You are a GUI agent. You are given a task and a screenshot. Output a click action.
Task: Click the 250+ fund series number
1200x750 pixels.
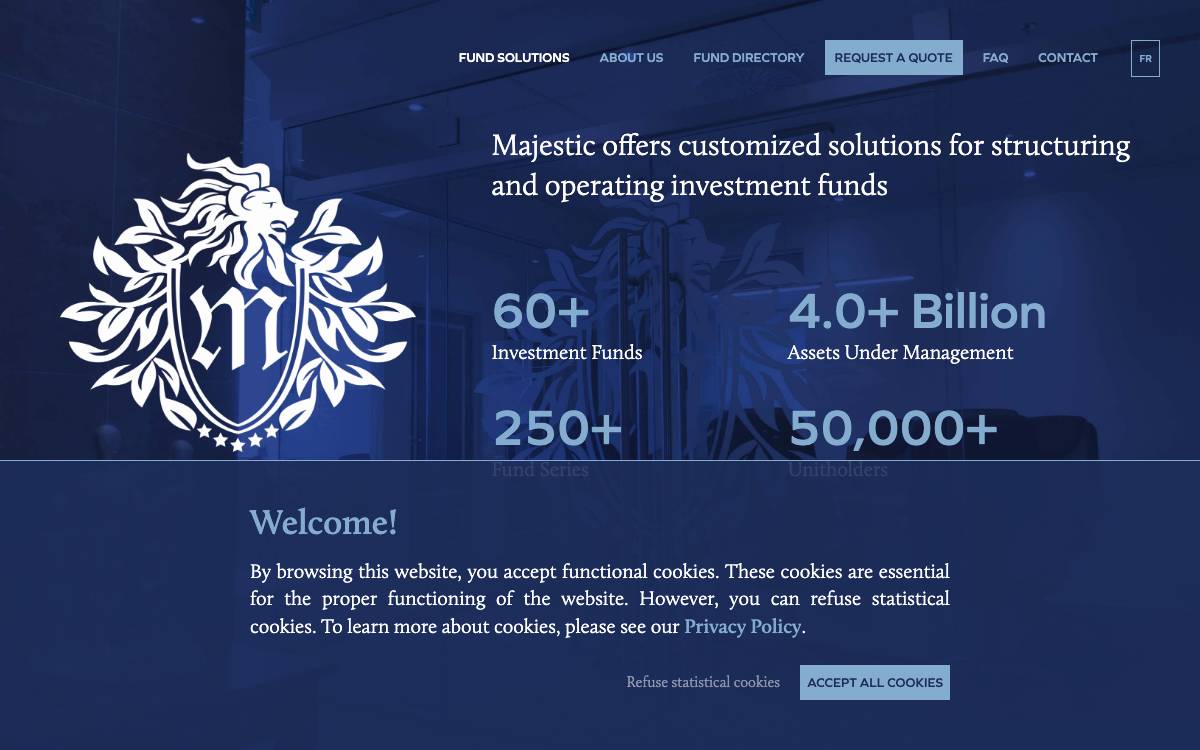pyautogui.click(x=557, y=429)
